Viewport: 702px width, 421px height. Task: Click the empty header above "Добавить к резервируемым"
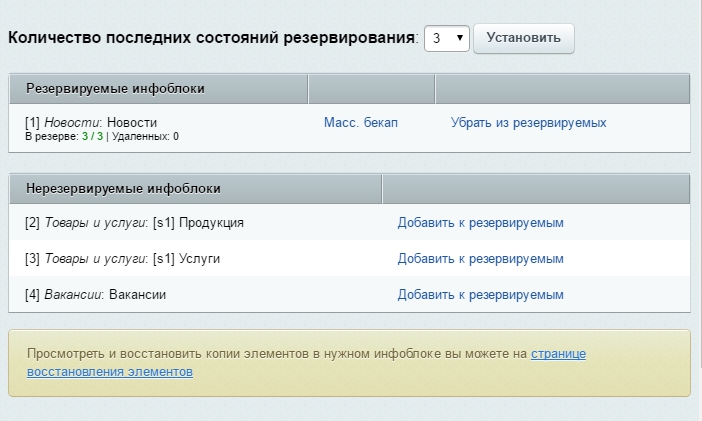pyautogui.click(x=535, y=188)
